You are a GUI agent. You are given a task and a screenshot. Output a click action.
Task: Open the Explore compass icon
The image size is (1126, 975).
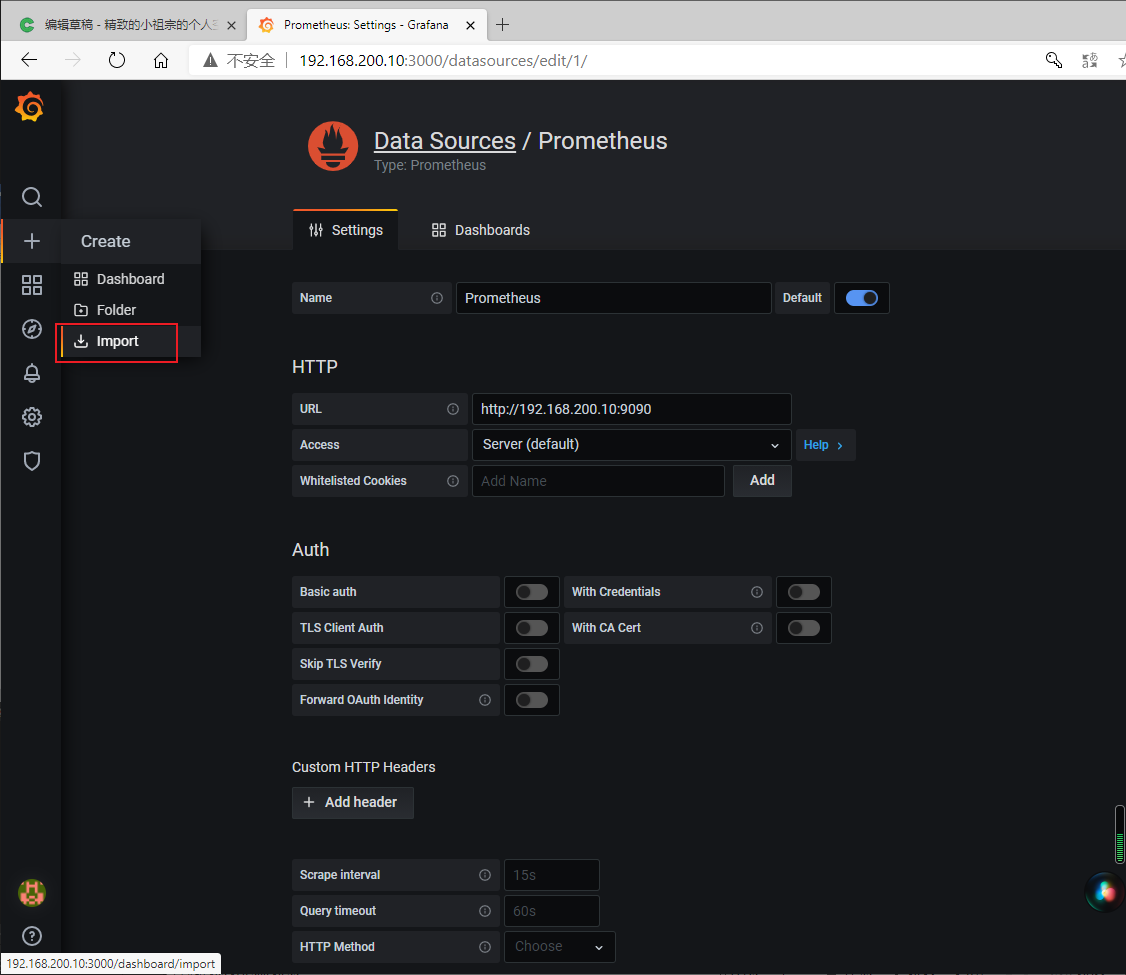pos(32,329)
